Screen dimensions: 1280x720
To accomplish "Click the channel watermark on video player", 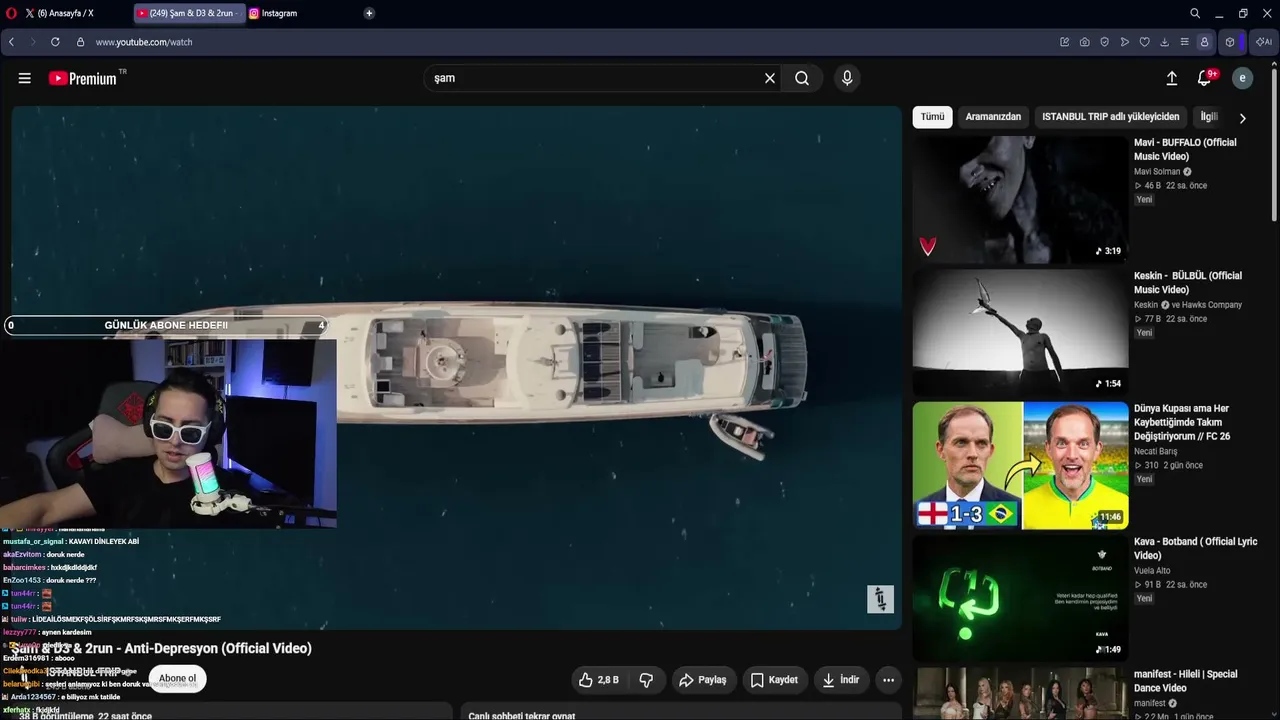I will pos(880,599).
